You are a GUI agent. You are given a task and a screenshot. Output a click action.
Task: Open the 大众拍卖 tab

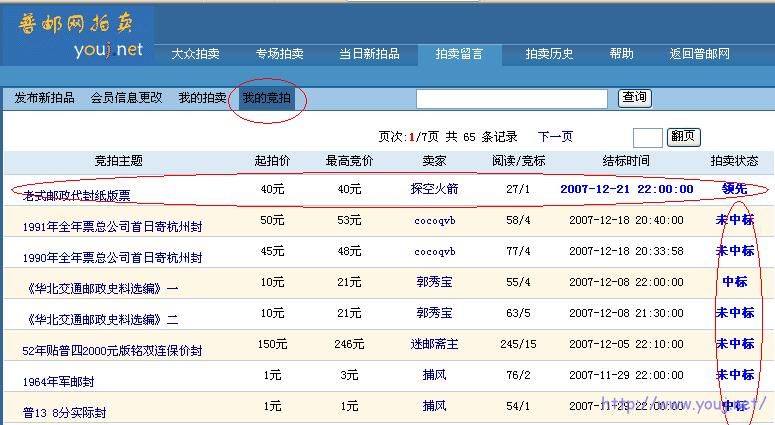(x=195, y=54)
